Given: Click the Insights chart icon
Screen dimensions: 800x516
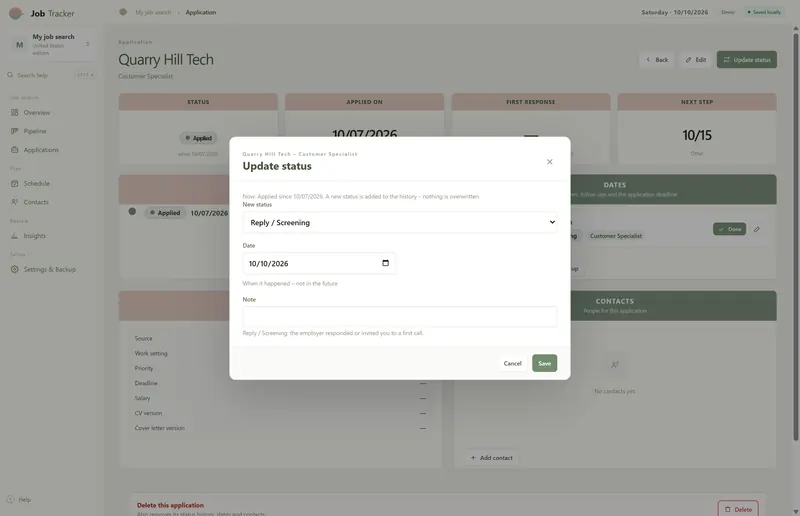Looking at the screenshot, I should click(x=14, y=236).
